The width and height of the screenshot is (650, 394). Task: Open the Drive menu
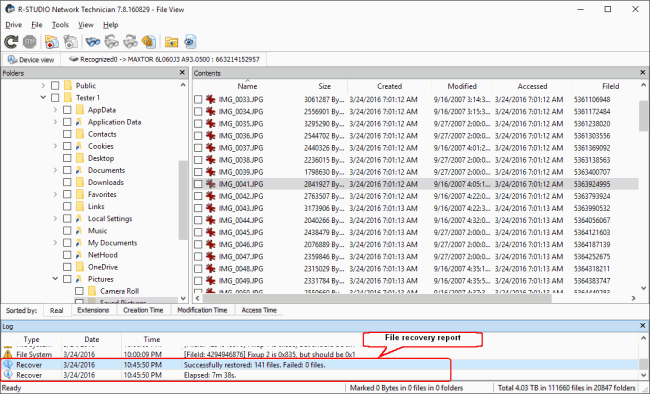point(13,25)
